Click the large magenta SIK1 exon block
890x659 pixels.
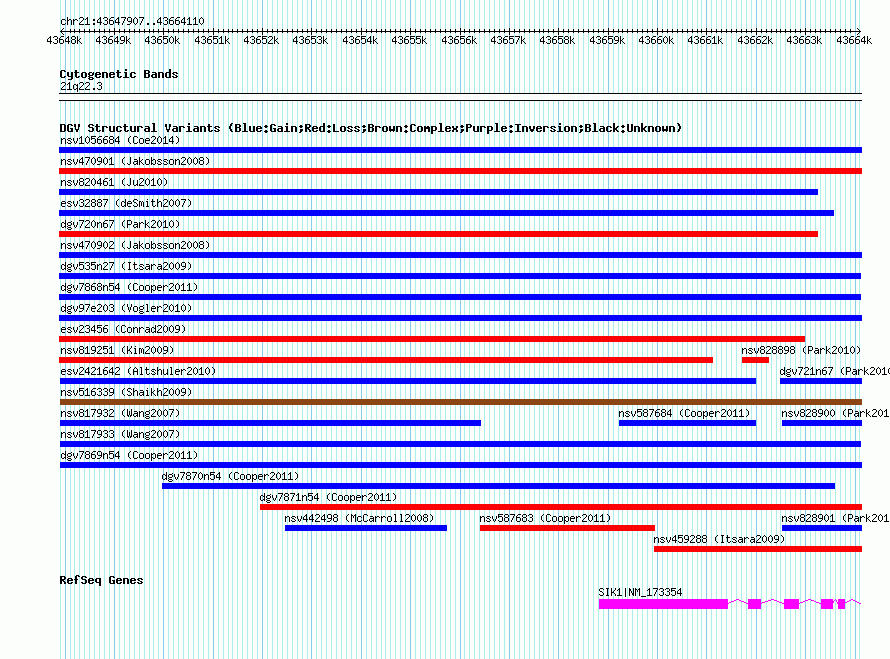pyautogui.click(x=663, y=604)
